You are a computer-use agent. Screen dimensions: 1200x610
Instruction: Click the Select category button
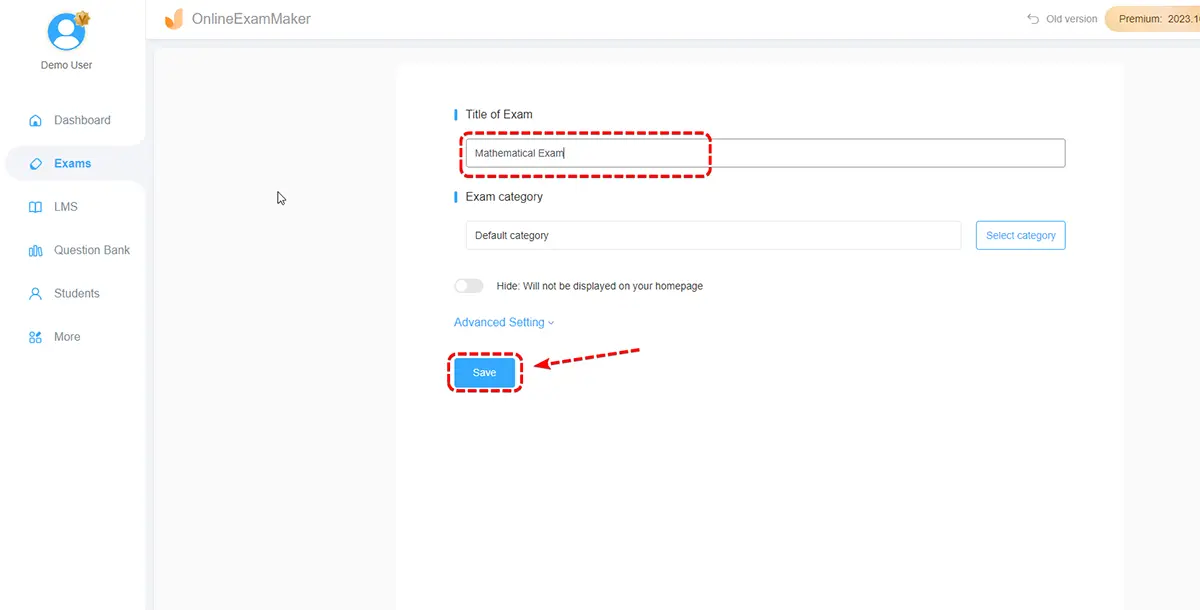coord(1020,236)
